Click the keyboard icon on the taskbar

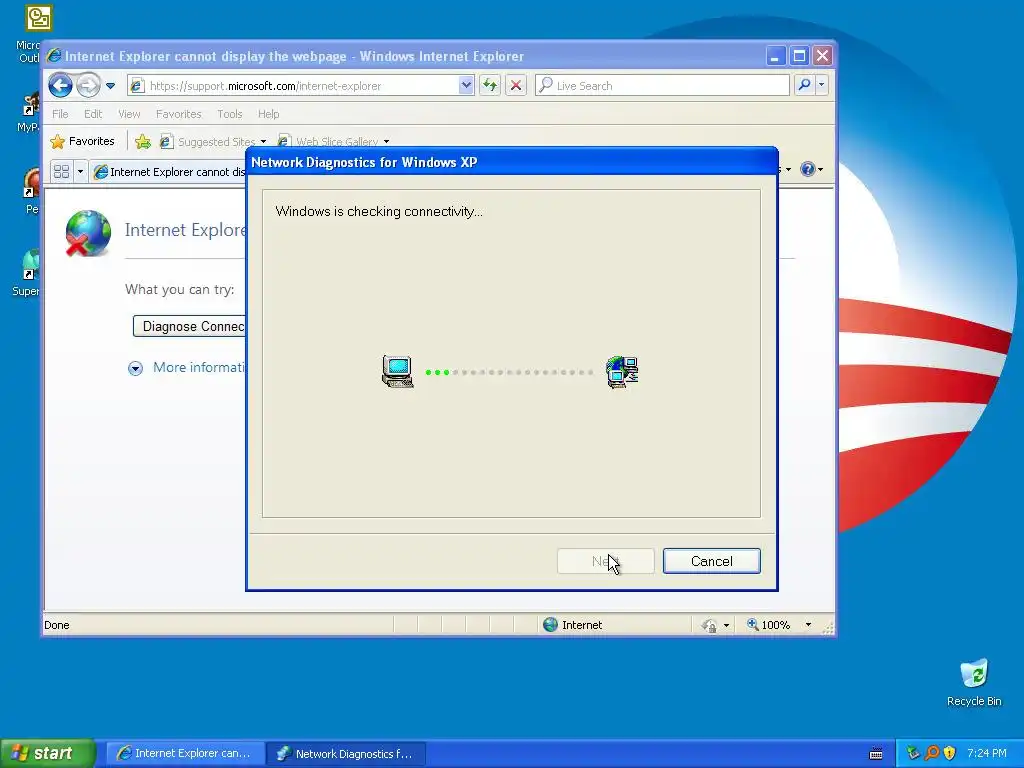click(x=876, y=754)
